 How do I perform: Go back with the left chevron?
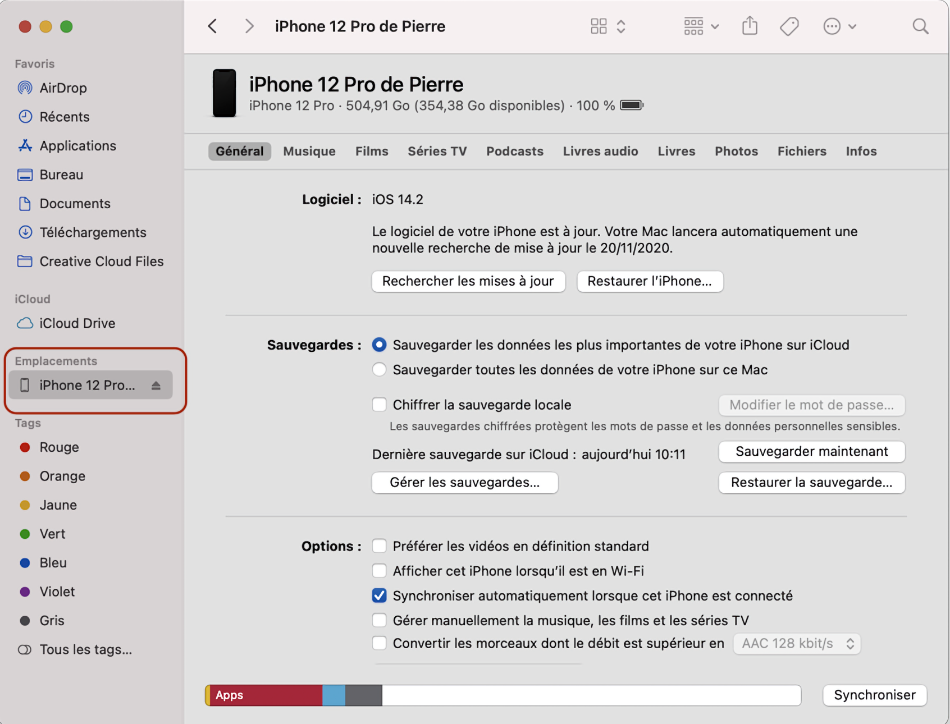pyautogui.click(x=212, y=26)
